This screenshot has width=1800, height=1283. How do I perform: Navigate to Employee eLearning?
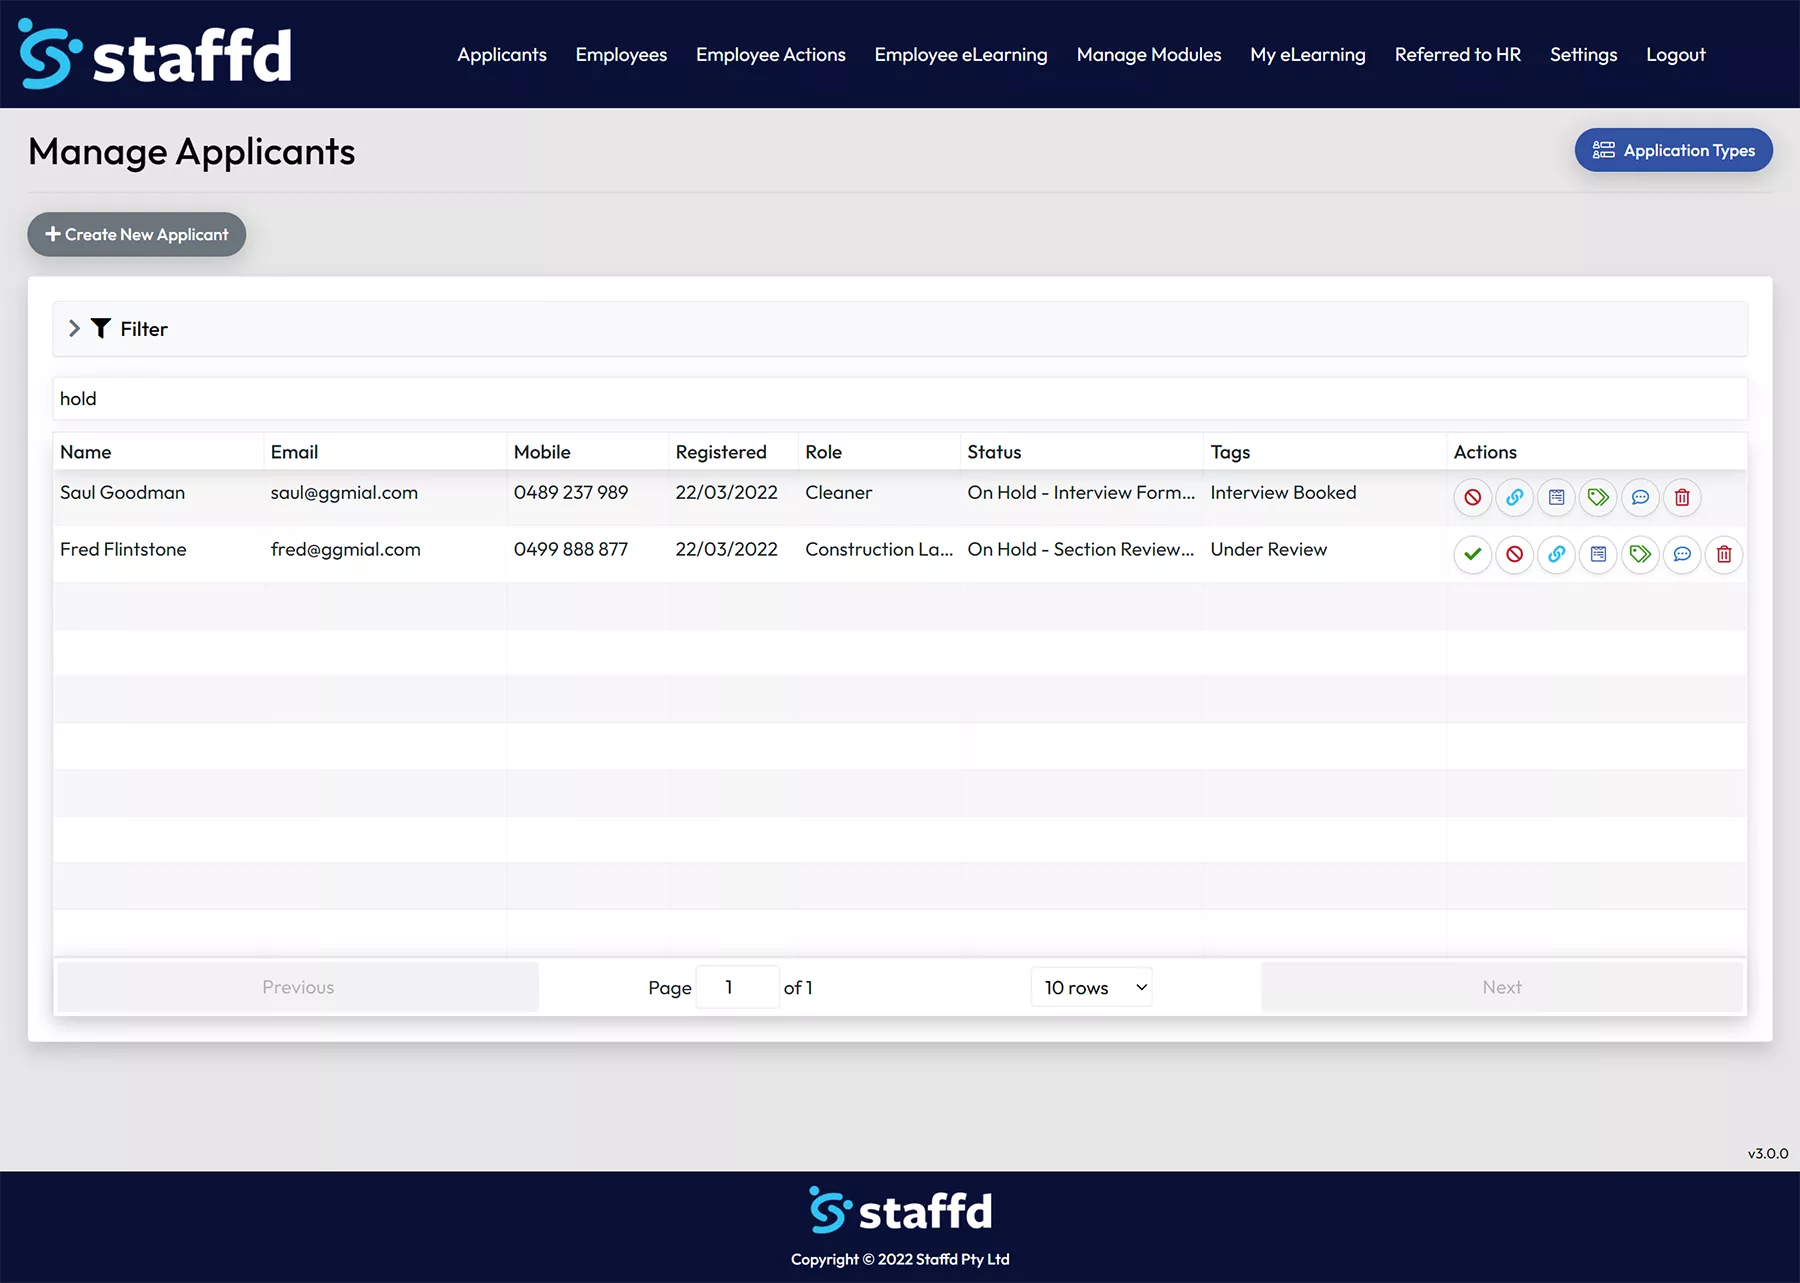(x=961, y=54)
